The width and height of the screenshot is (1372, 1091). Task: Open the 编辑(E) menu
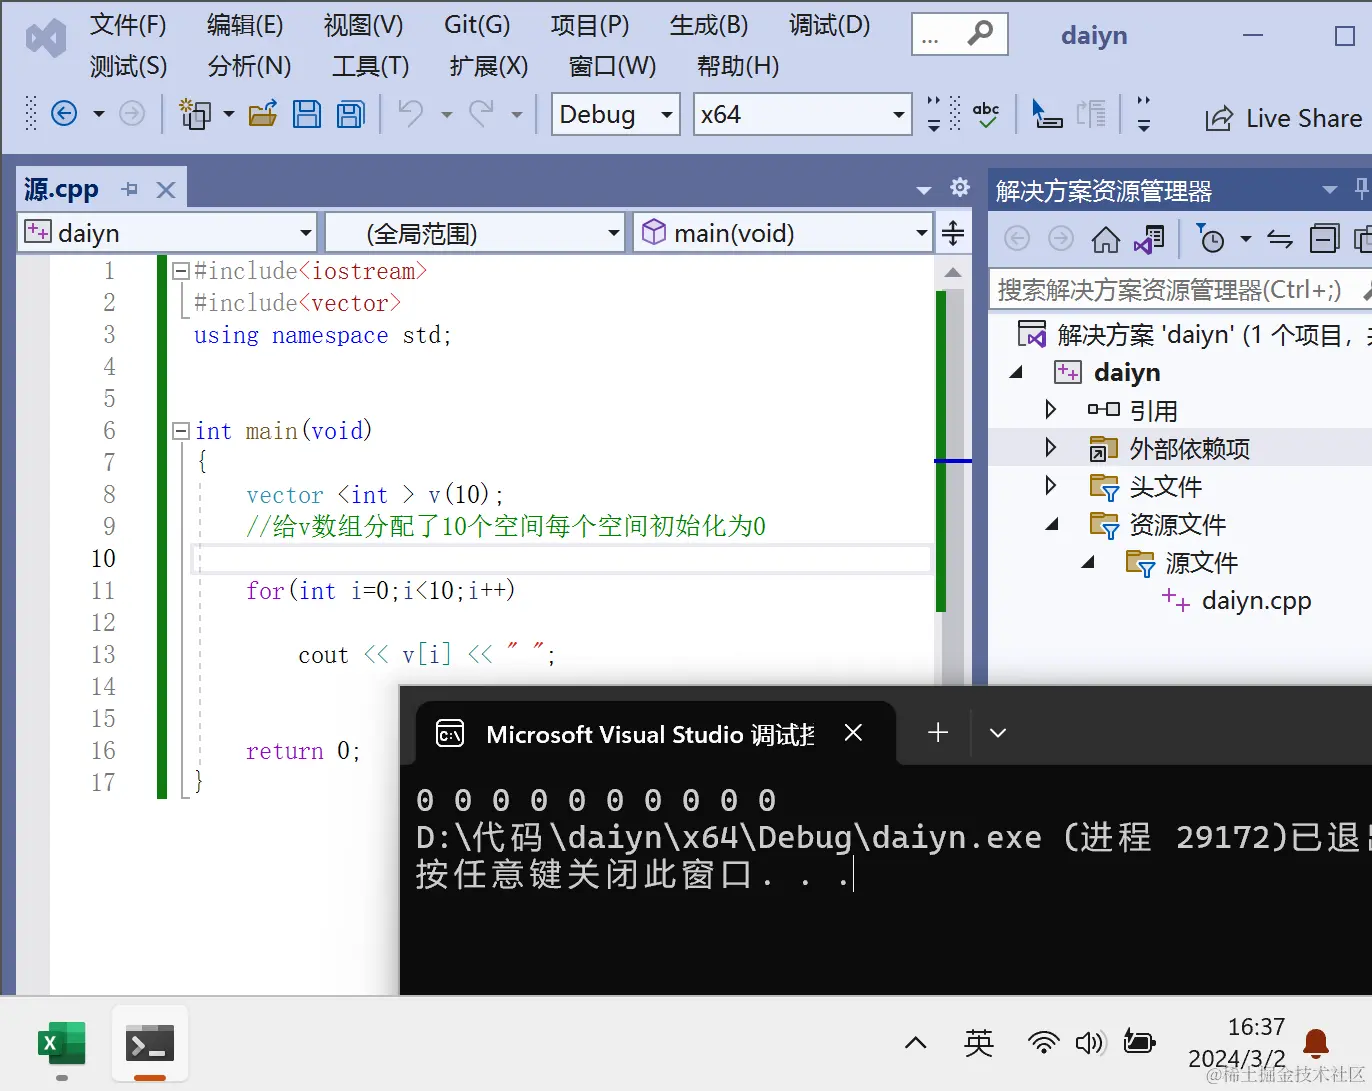(245, 25)
